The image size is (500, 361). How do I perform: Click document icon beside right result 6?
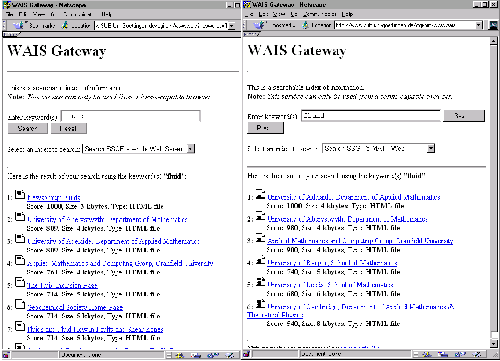(x=260, y=304)
